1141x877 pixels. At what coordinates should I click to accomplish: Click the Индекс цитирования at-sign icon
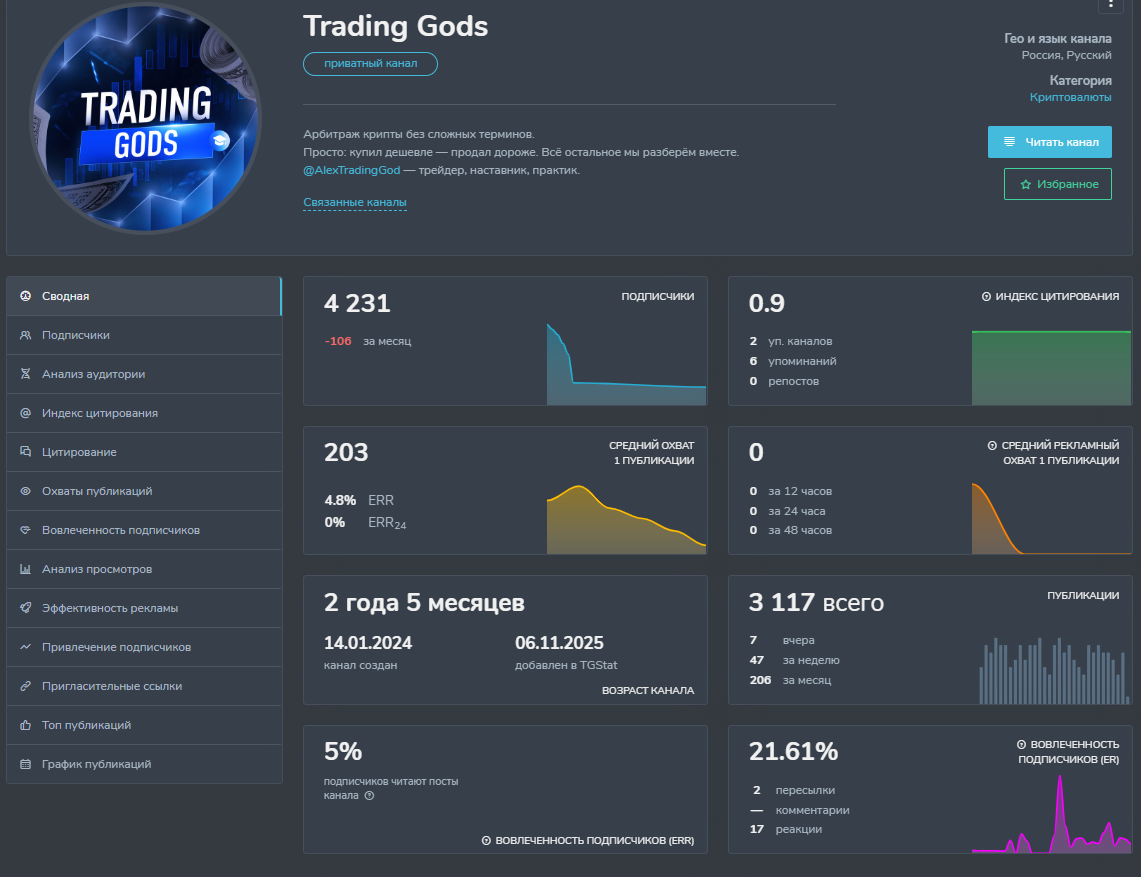(25, 413)
